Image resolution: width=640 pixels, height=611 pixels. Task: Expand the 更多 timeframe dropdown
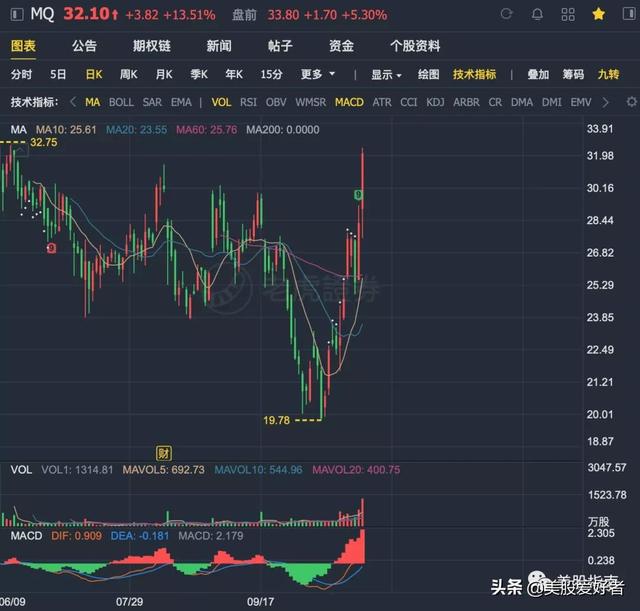tap(318, 74)
